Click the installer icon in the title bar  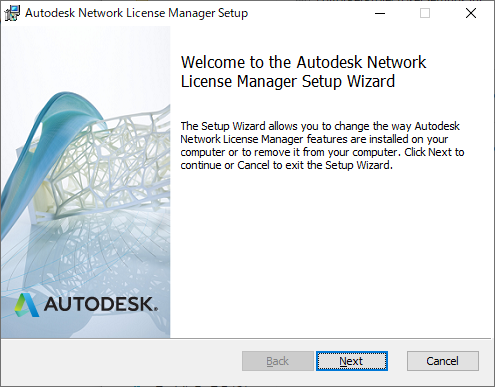pos(12,13)
